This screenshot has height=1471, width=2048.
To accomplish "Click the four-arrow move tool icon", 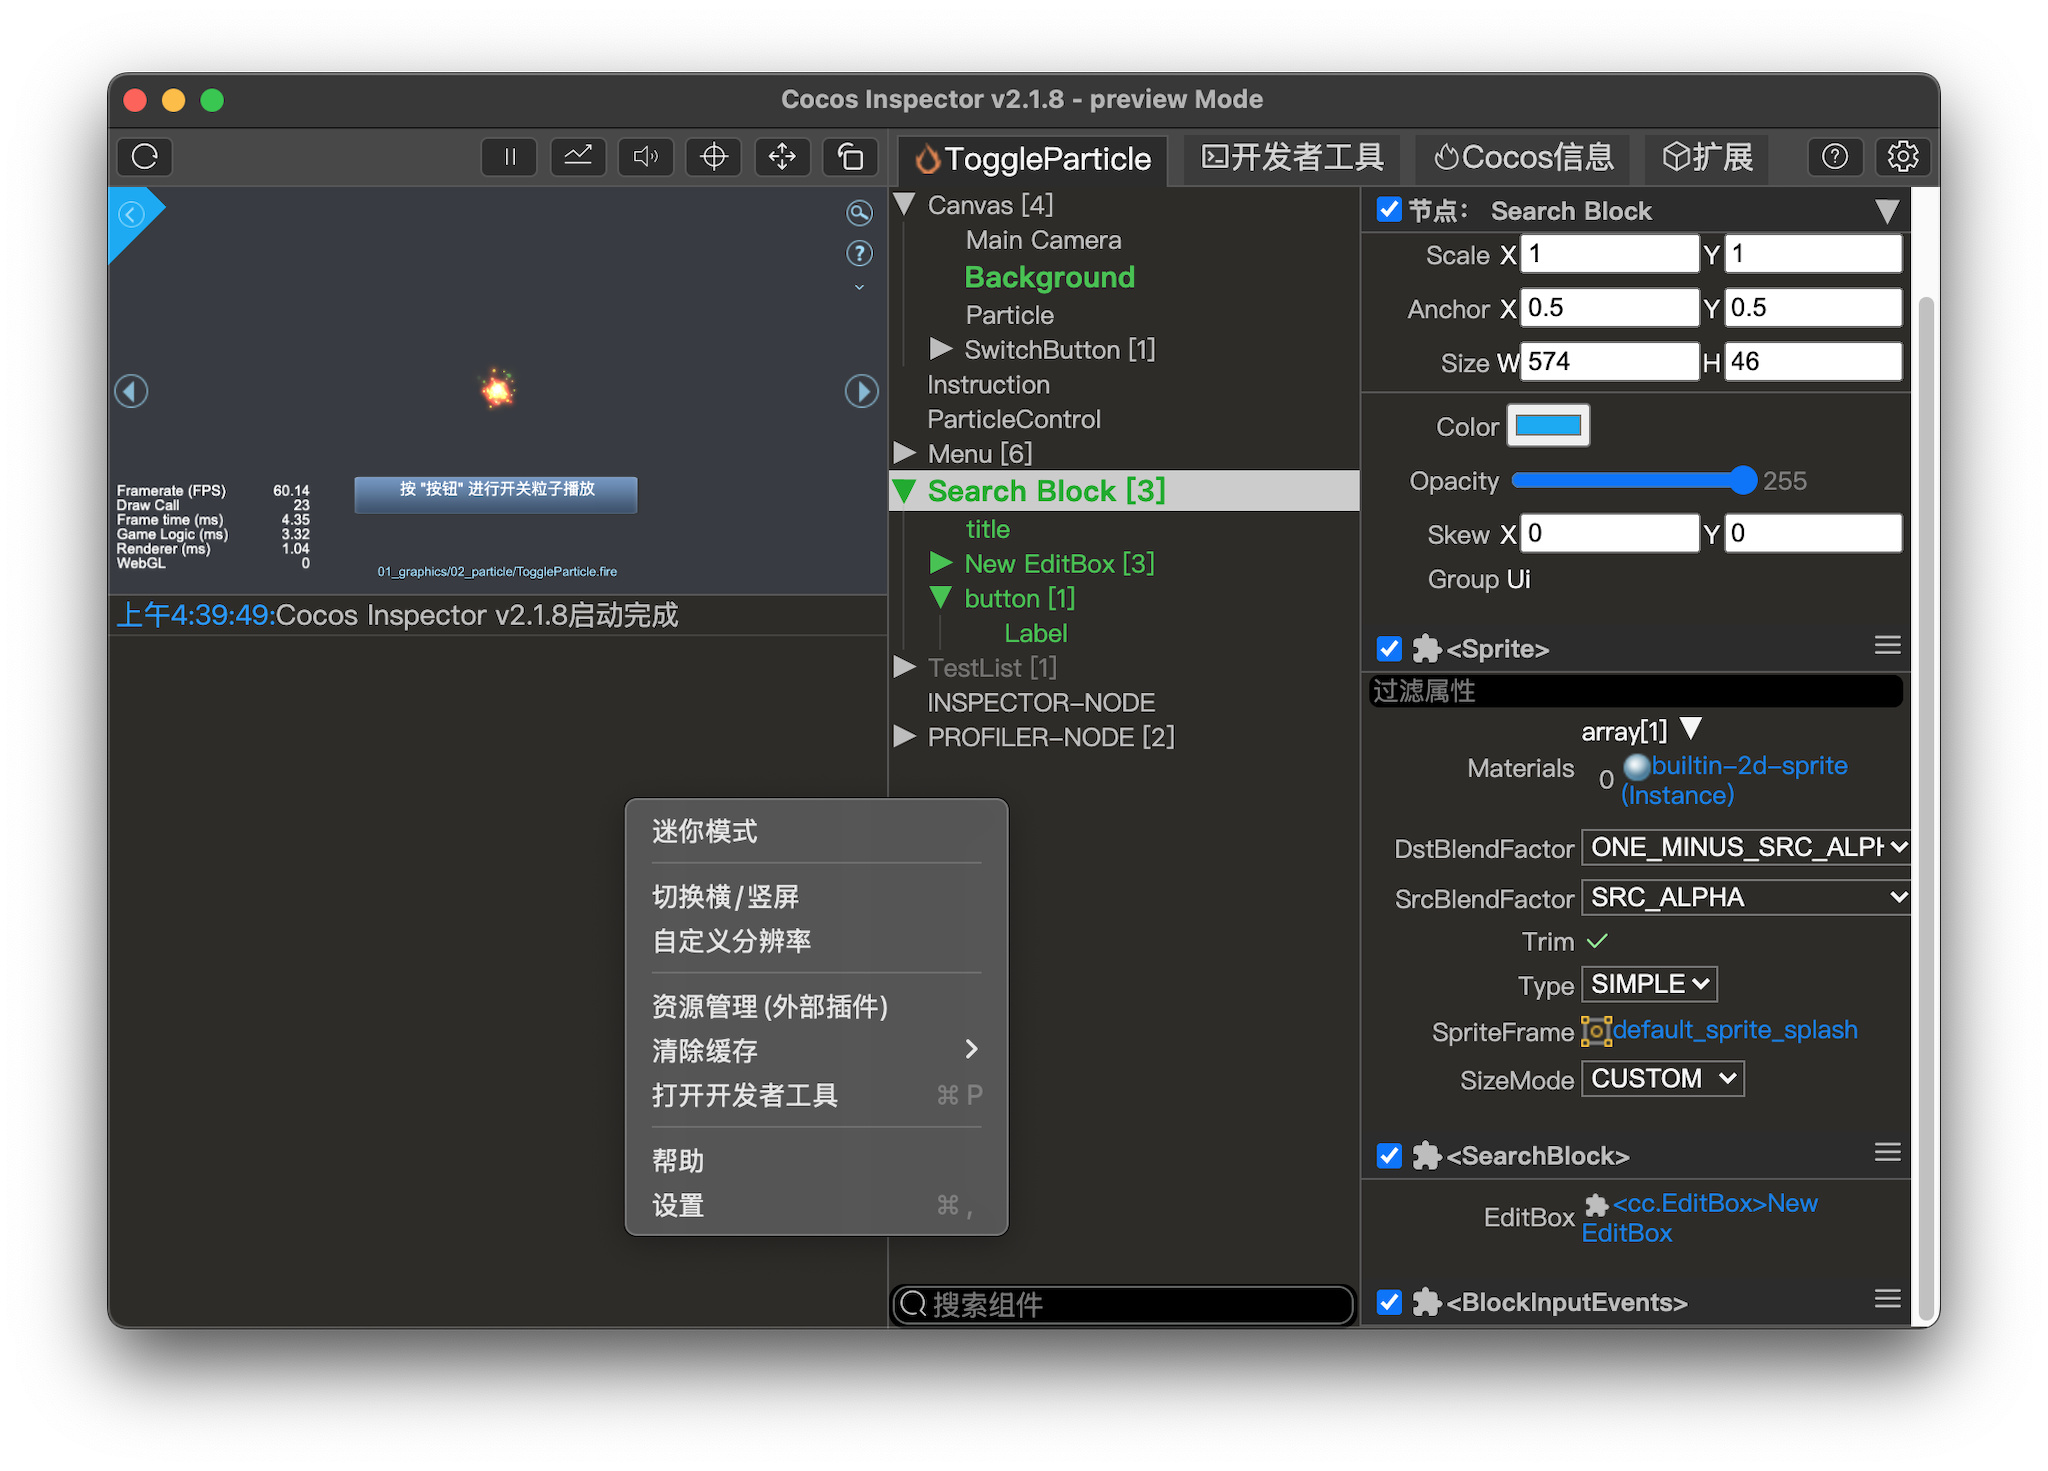I will (782, 156).
